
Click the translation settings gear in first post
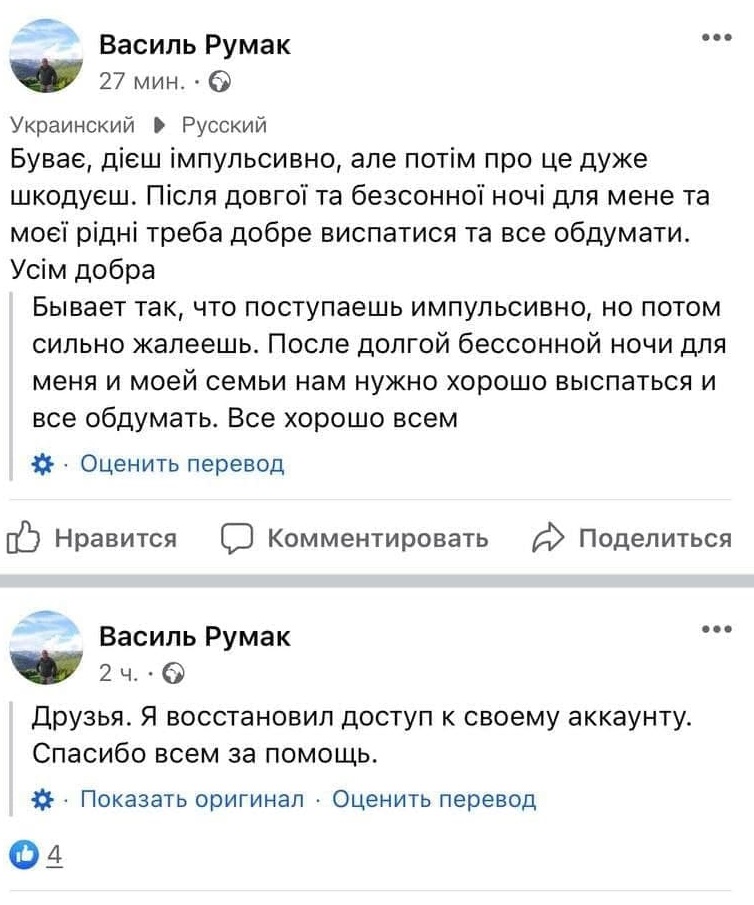pyautogui.click(x=42, y=464)
